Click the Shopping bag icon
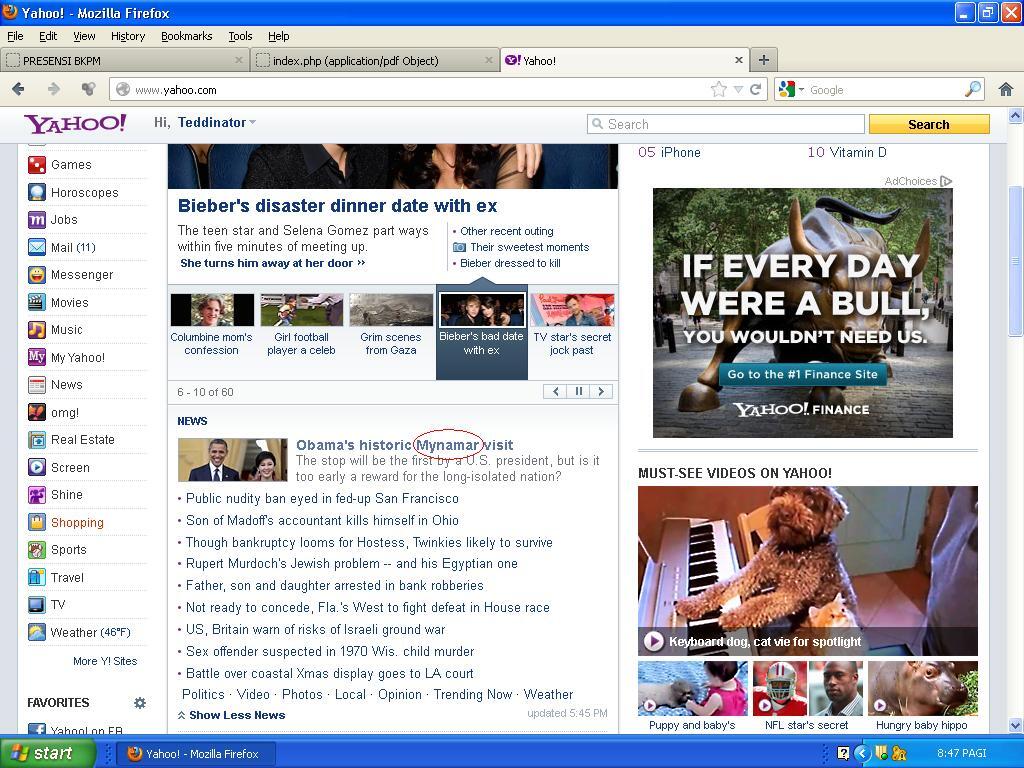The image size is (1024, 768). tap(37, 522)
